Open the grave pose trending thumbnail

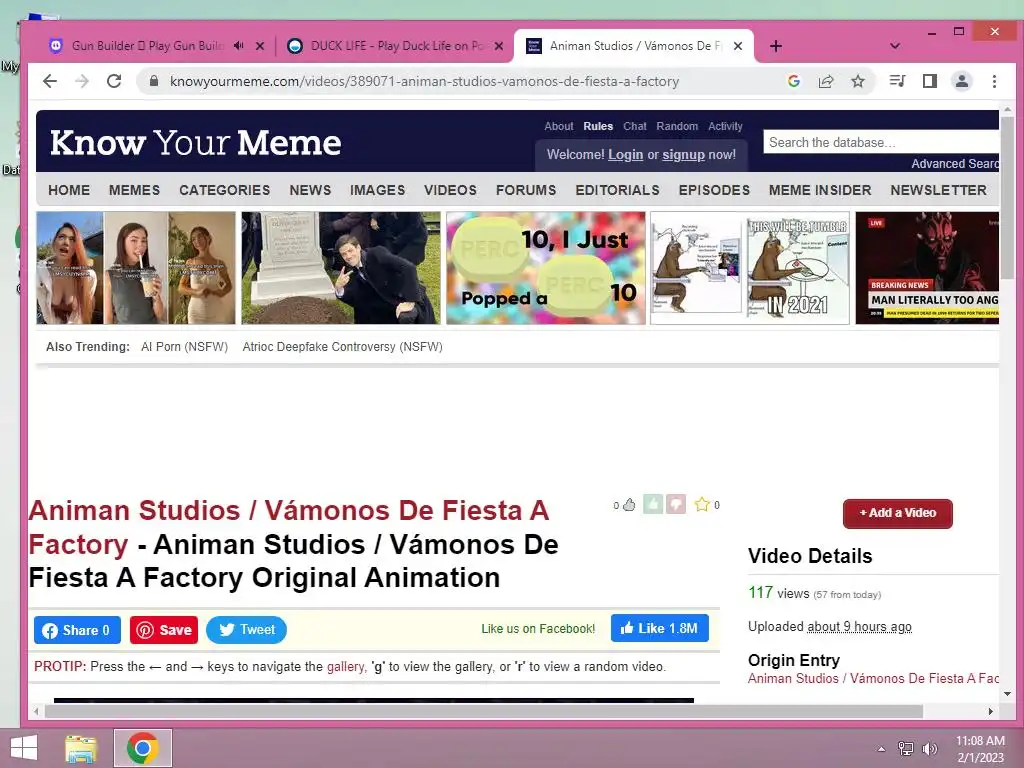[341, 268]
